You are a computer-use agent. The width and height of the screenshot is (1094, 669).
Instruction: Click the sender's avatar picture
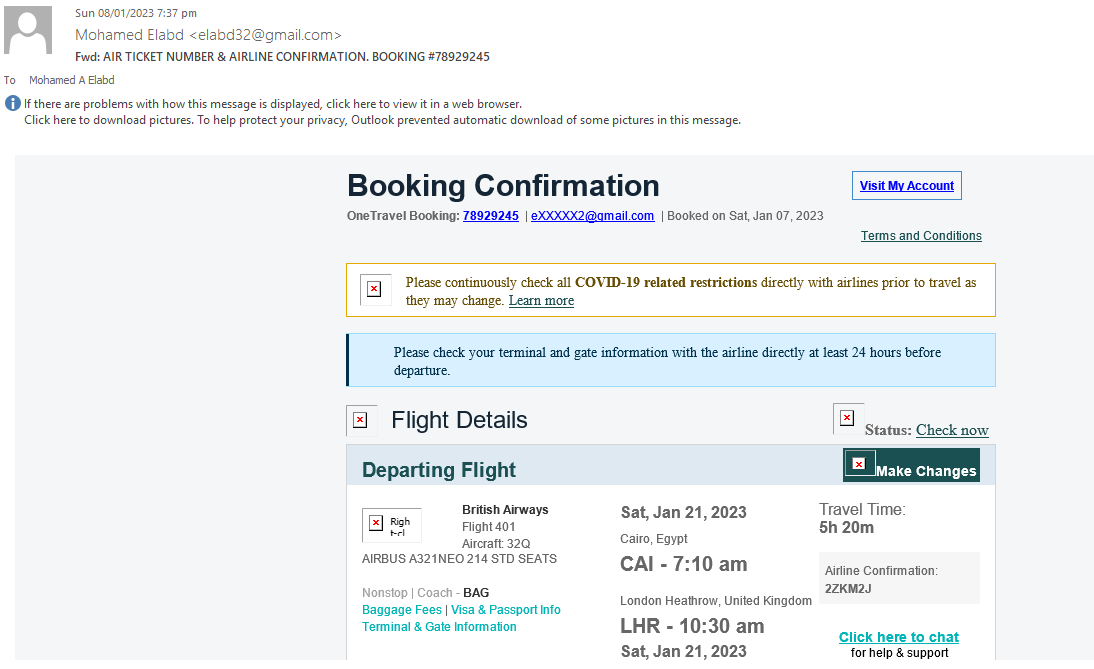click(x=27, y=29)
